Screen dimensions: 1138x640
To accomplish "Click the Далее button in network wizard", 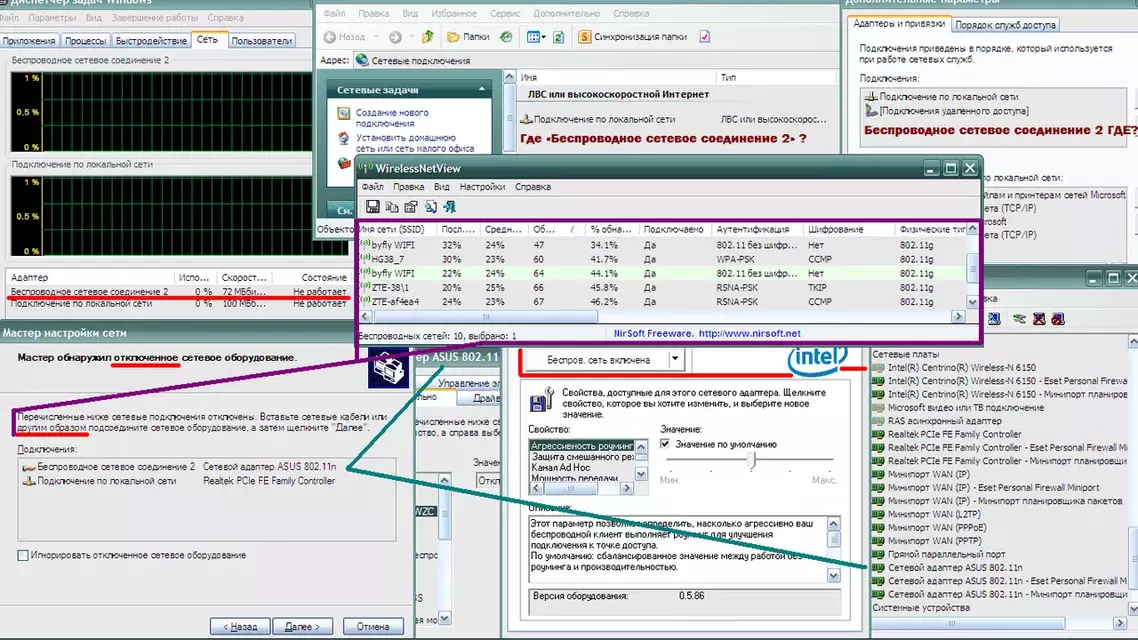I will coord(303,626).
